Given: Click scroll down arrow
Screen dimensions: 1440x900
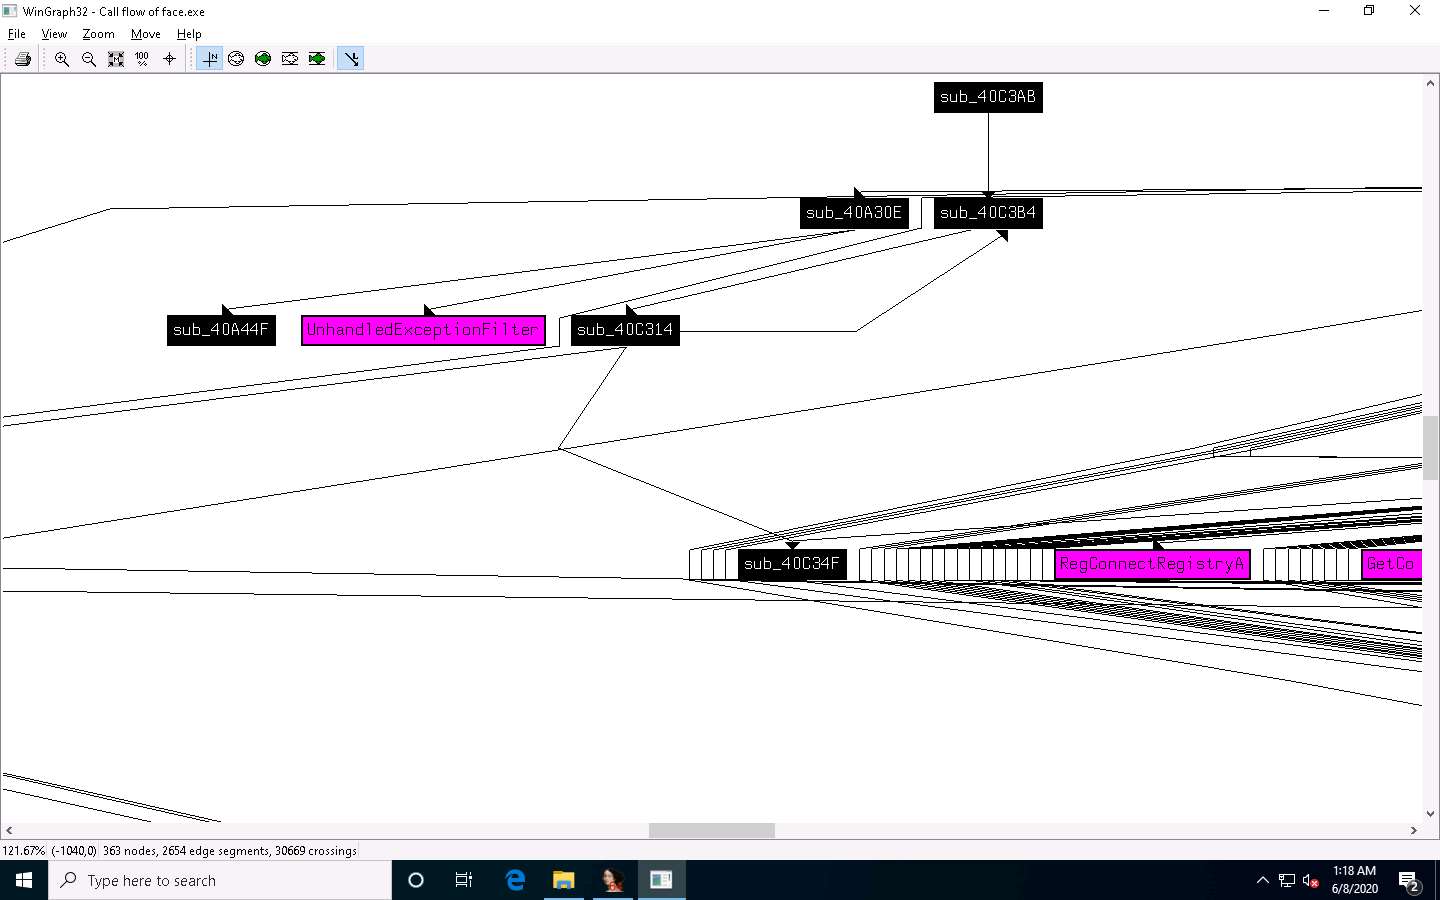Looking at the screenshot, I should (x=1430, y=814).
